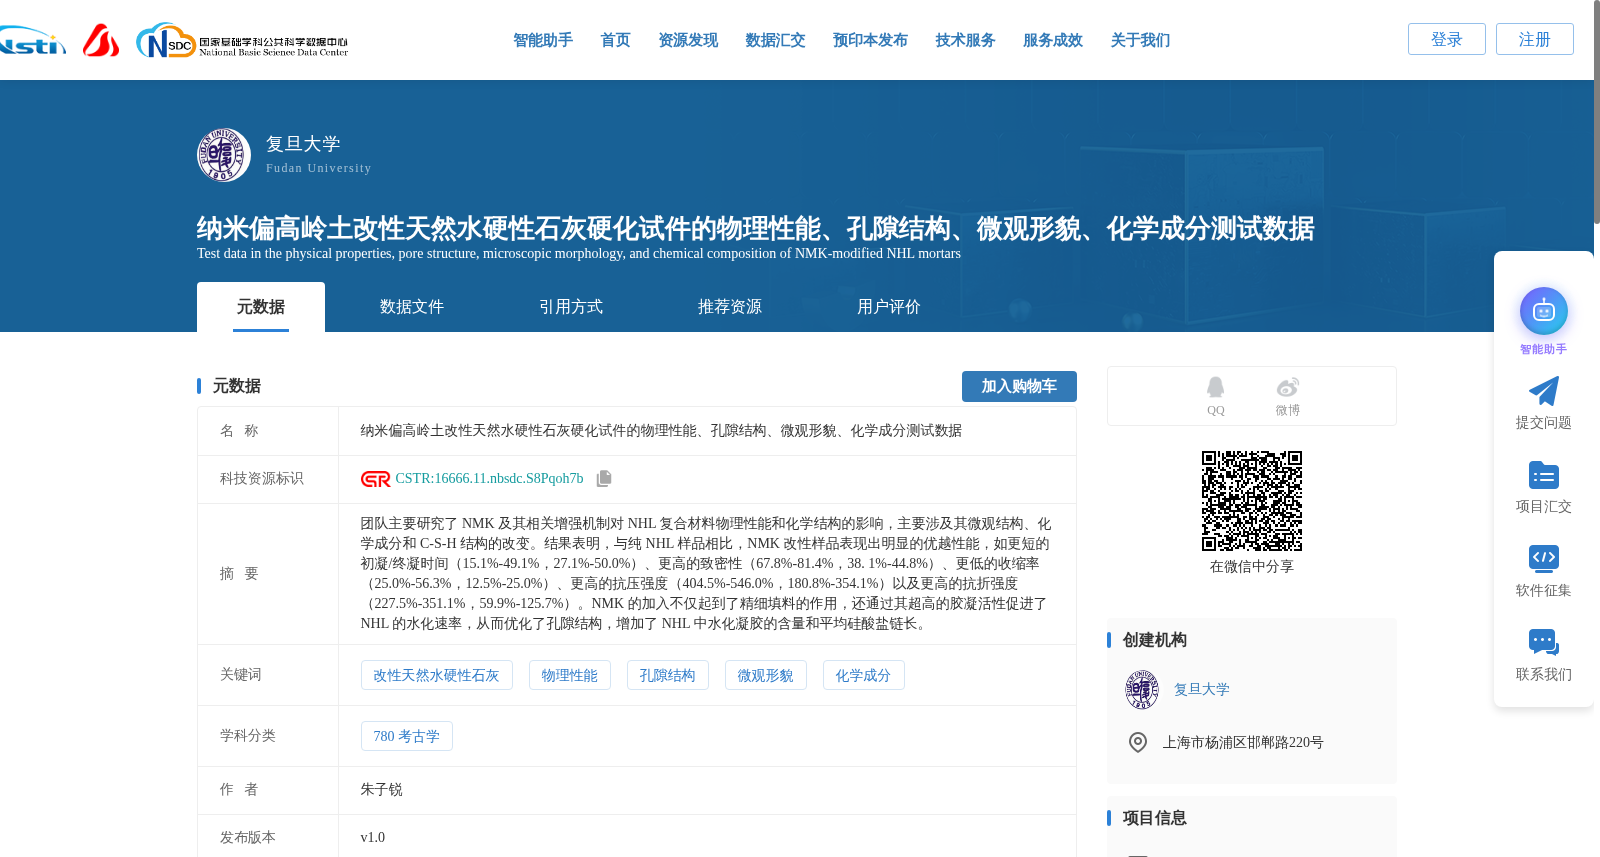Viewport: 1600px width, 857px height.
Task: Click the Fudan University emblem in banner
Action: pyautogui.click(x=223, y=155)
